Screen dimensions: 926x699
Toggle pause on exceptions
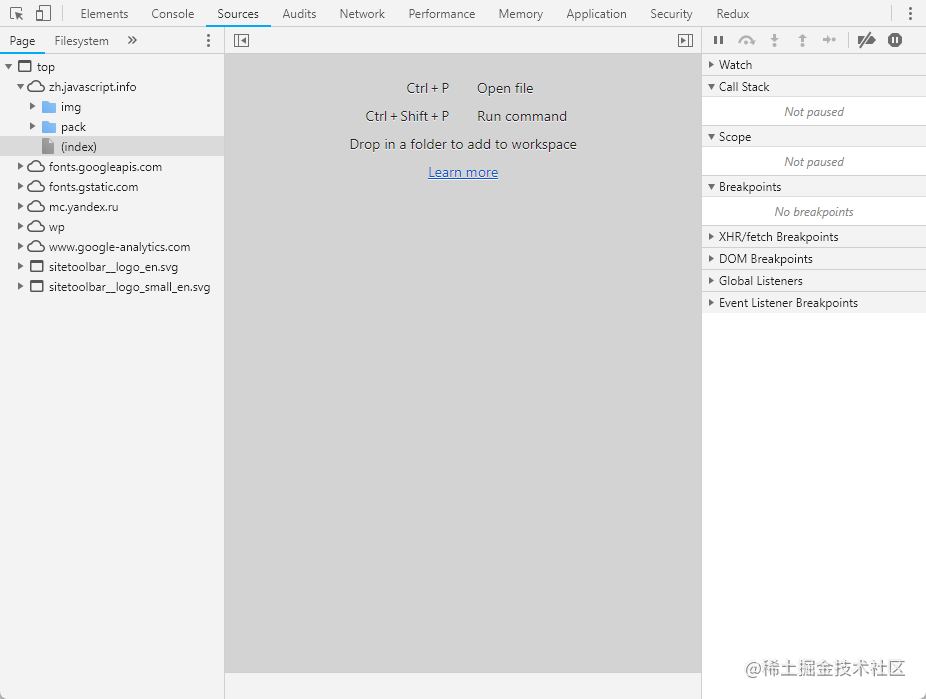895,40
